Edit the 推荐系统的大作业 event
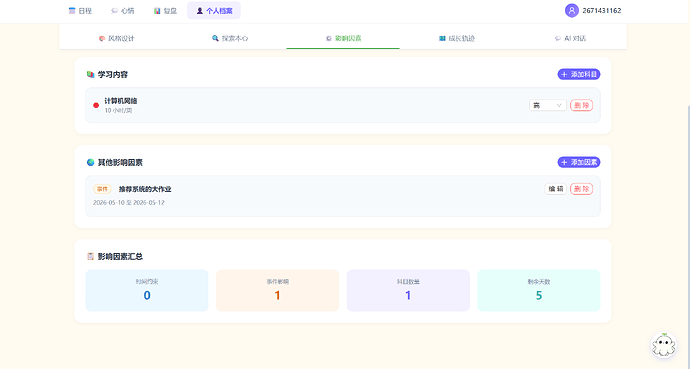 [555, 189]
